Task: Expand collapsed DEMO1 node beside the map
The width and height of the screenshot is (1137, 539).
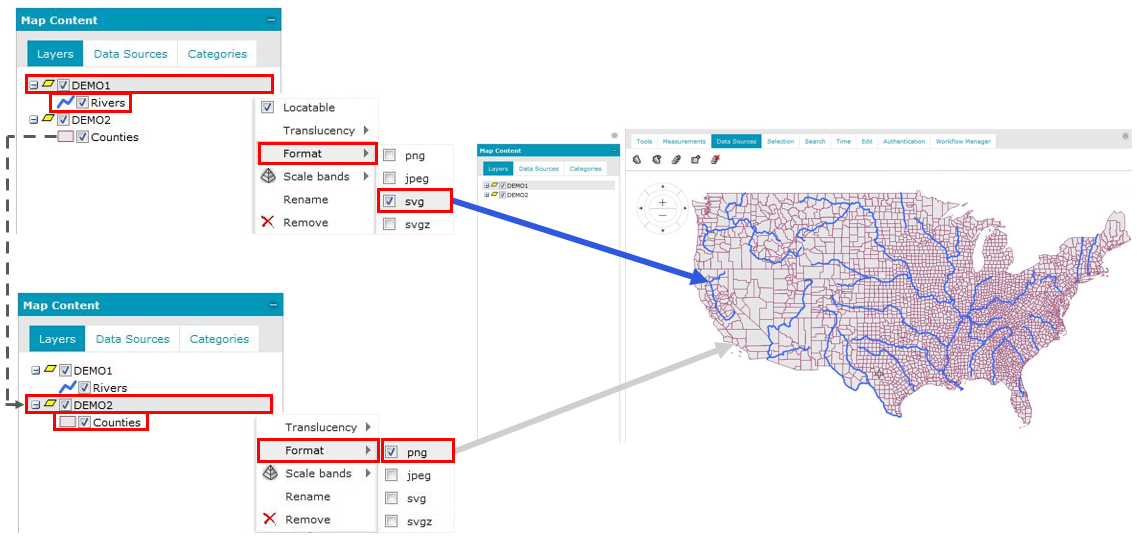Action: click(486, 186)
